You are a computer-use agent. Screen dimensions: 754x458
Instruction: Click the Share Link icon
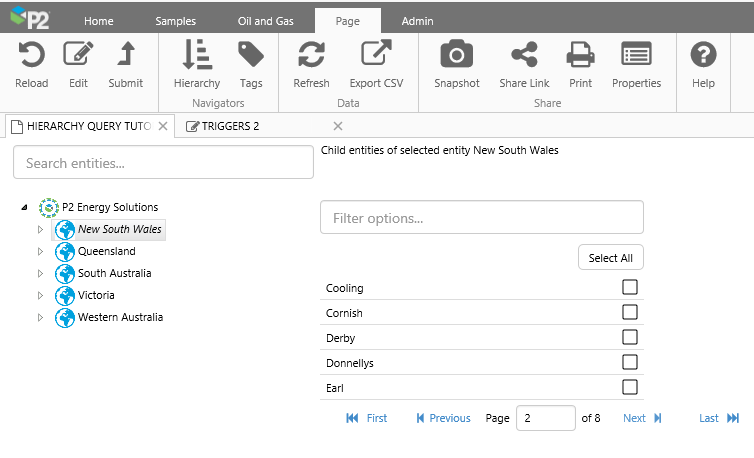tap(524, 56)
